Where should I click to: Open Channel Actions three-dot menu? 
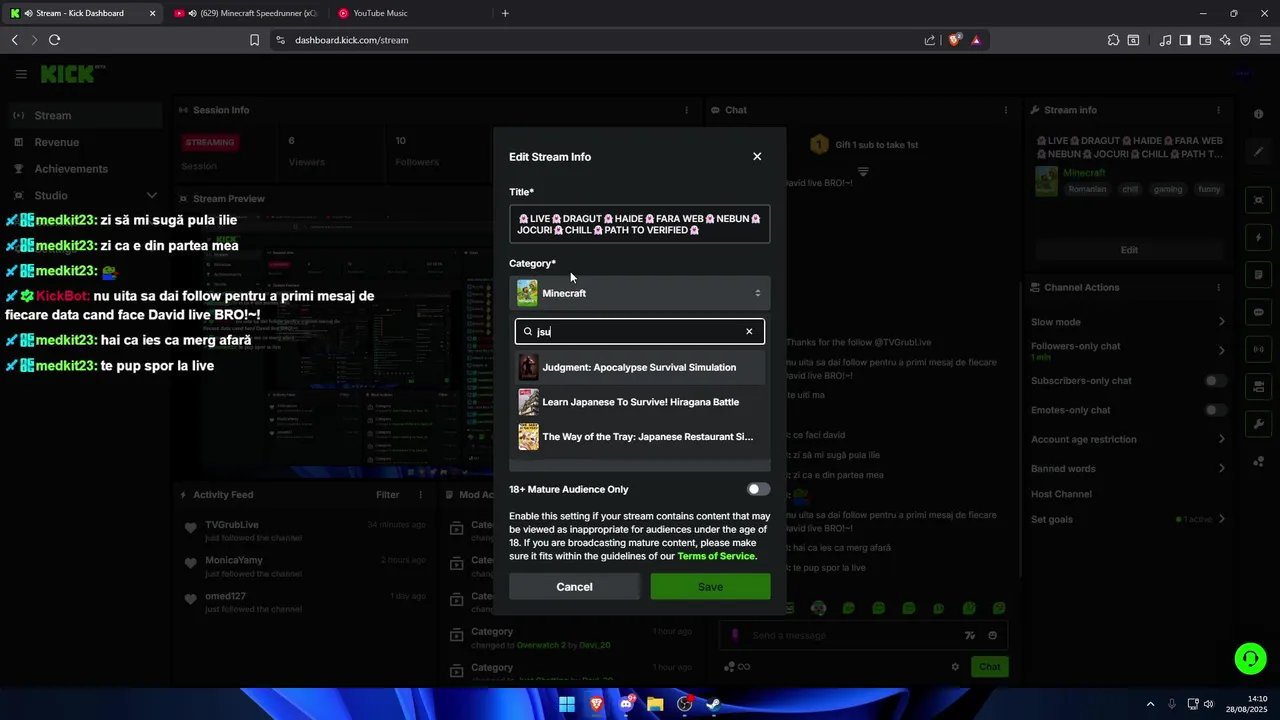point(1218,287)
